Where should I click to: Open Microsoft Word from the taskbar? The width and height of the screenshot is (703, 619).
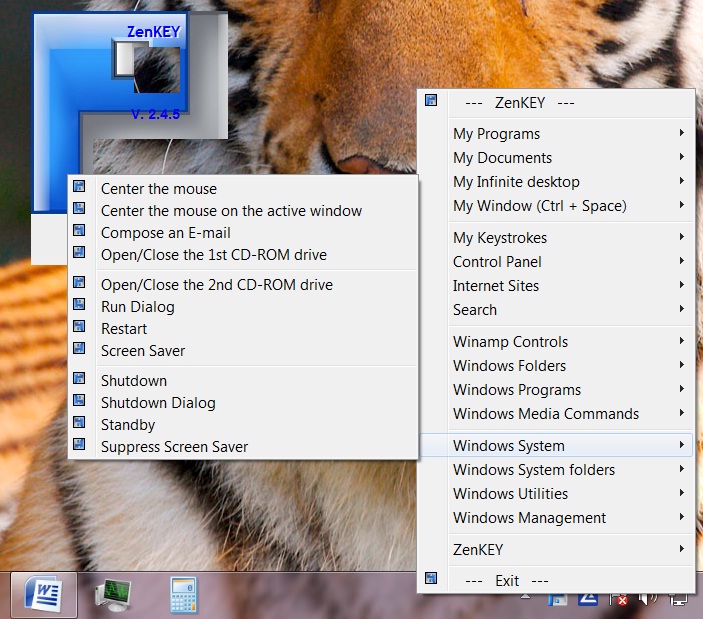pos(43,594)
